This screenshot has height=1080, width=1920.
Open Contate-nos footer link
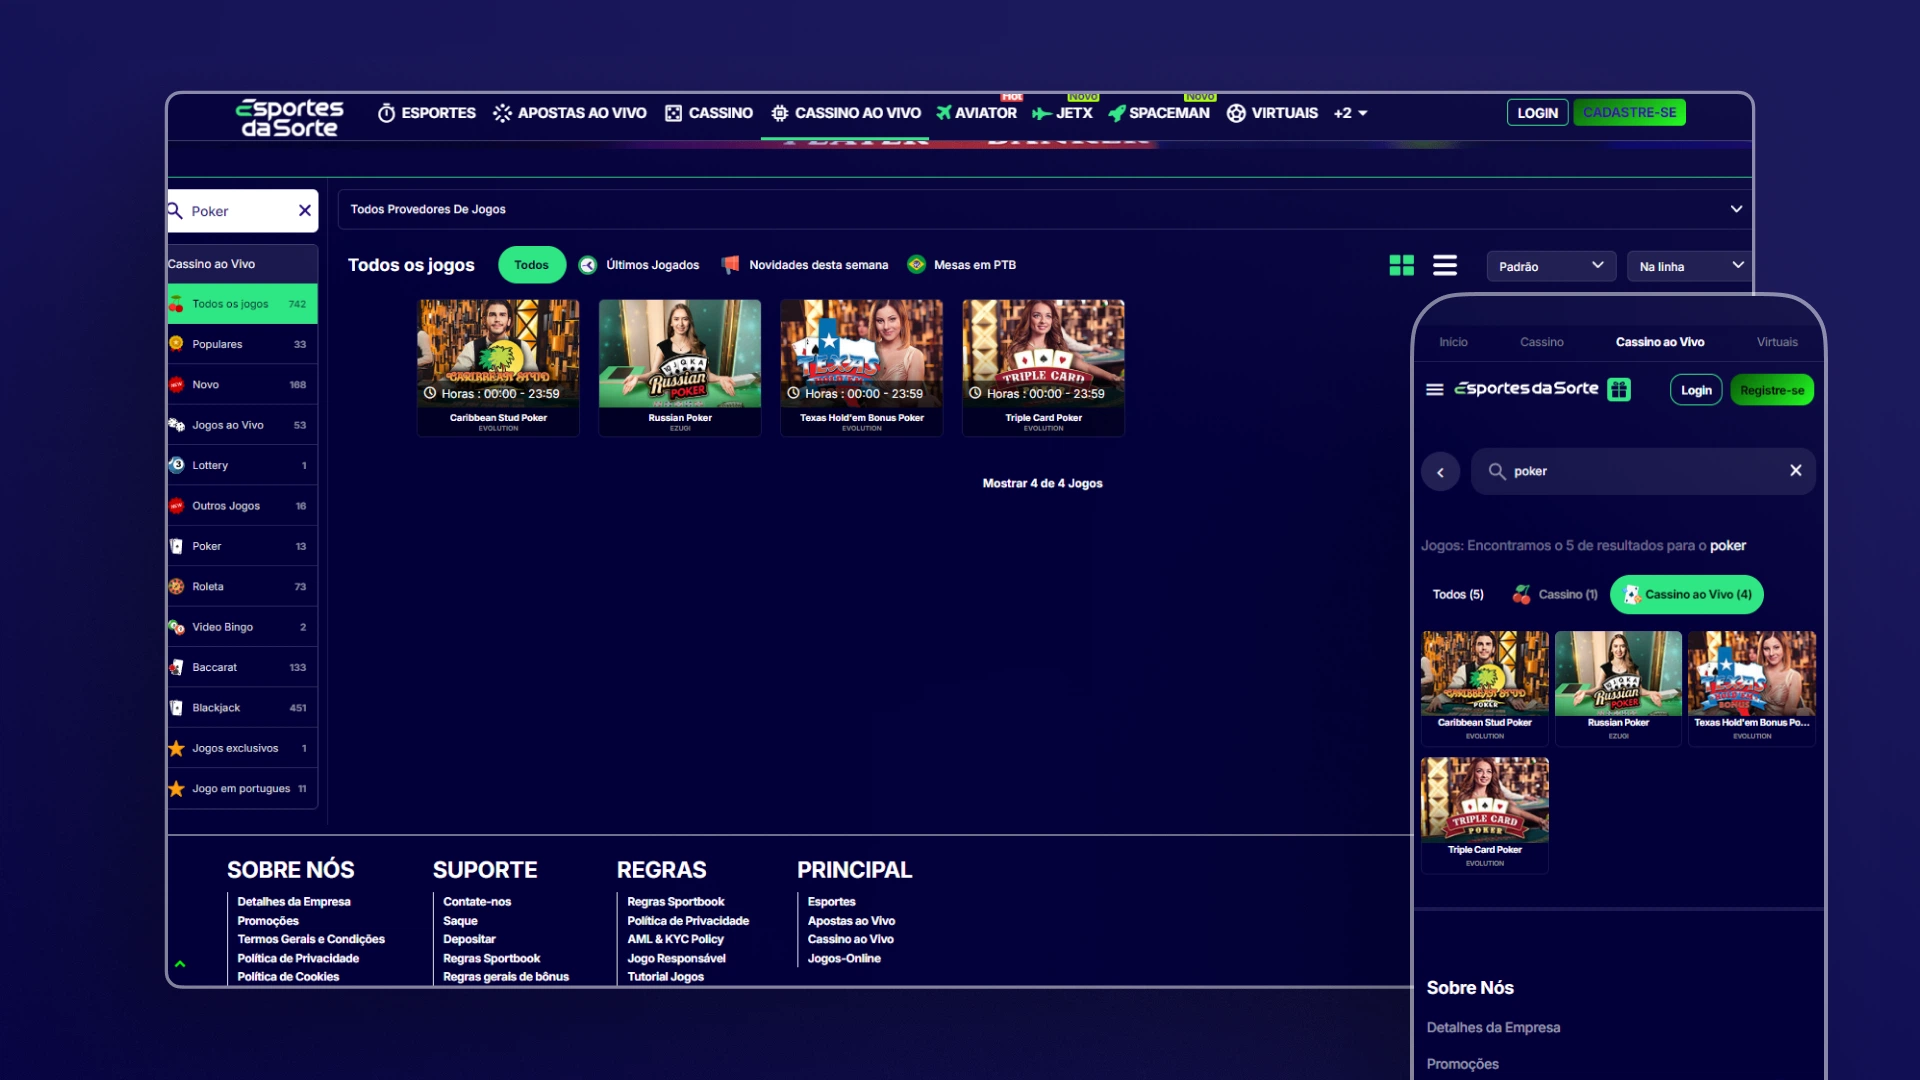point(477,902)
